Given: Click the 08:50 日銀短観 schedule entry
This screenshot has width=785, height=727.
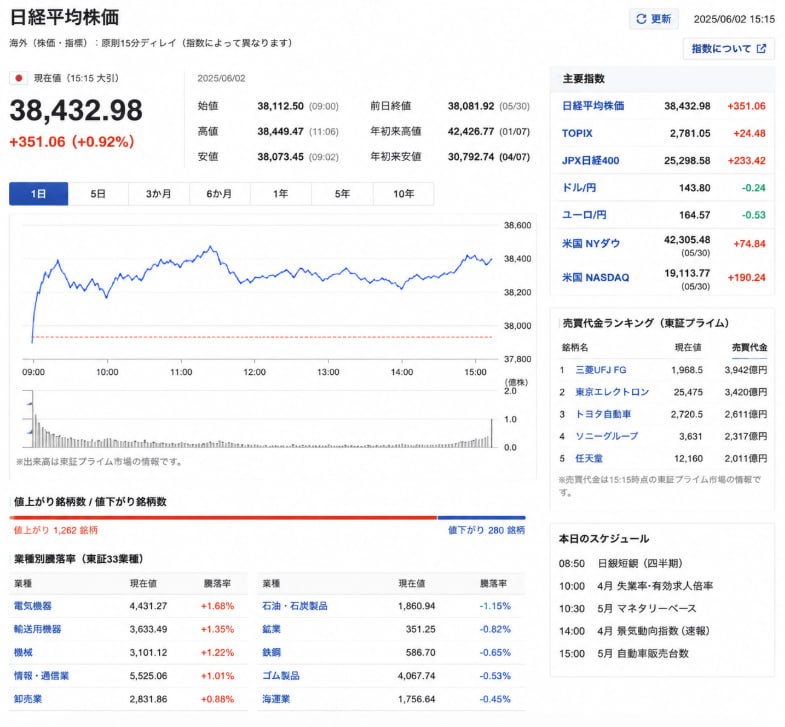Looking at the screenshot, I should pyautogui.click(x=621, y=564).
